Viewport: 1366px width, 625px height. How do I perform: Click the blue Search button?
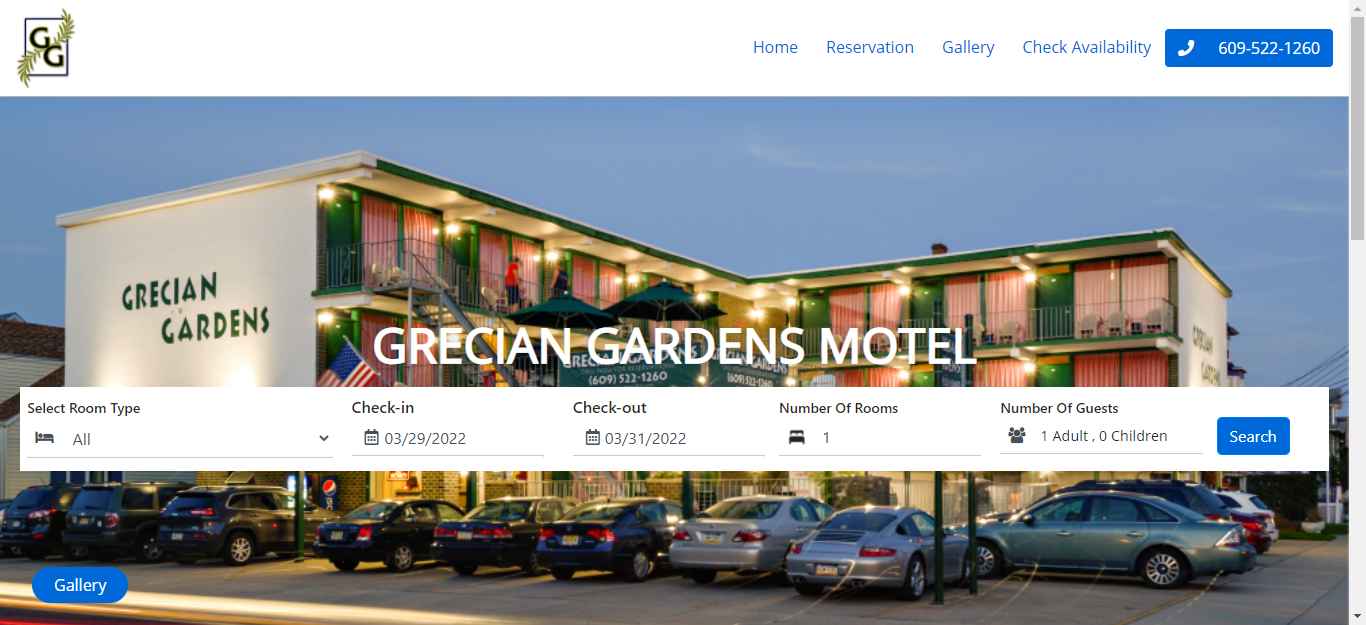point(1253,436)
